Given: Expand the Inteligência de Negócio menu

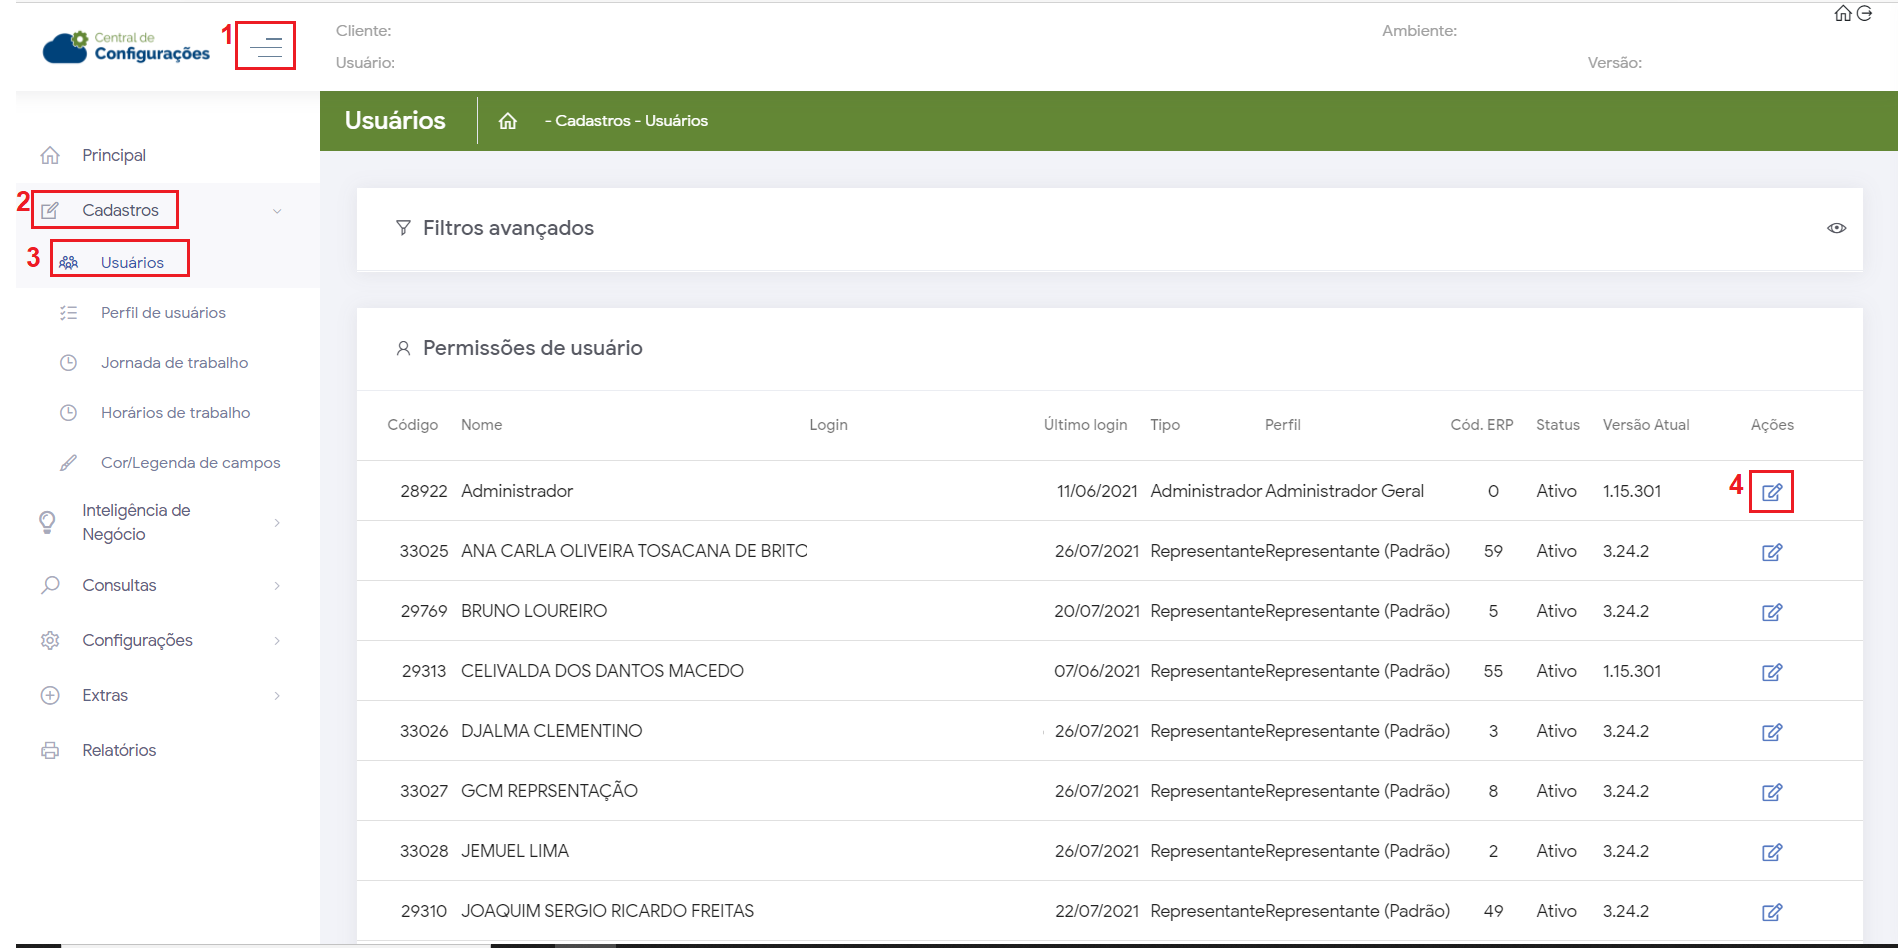Looking at the screenshot, I should (x=277, y=522).
